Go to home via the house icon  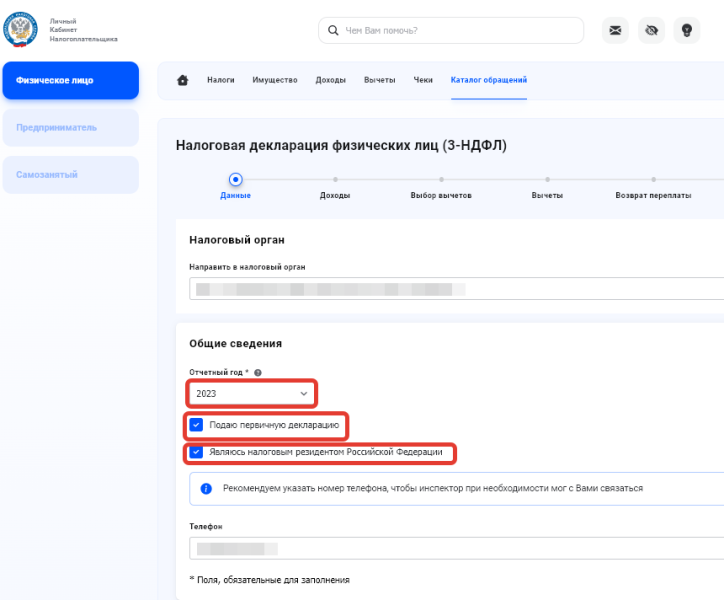pos(183,80)
